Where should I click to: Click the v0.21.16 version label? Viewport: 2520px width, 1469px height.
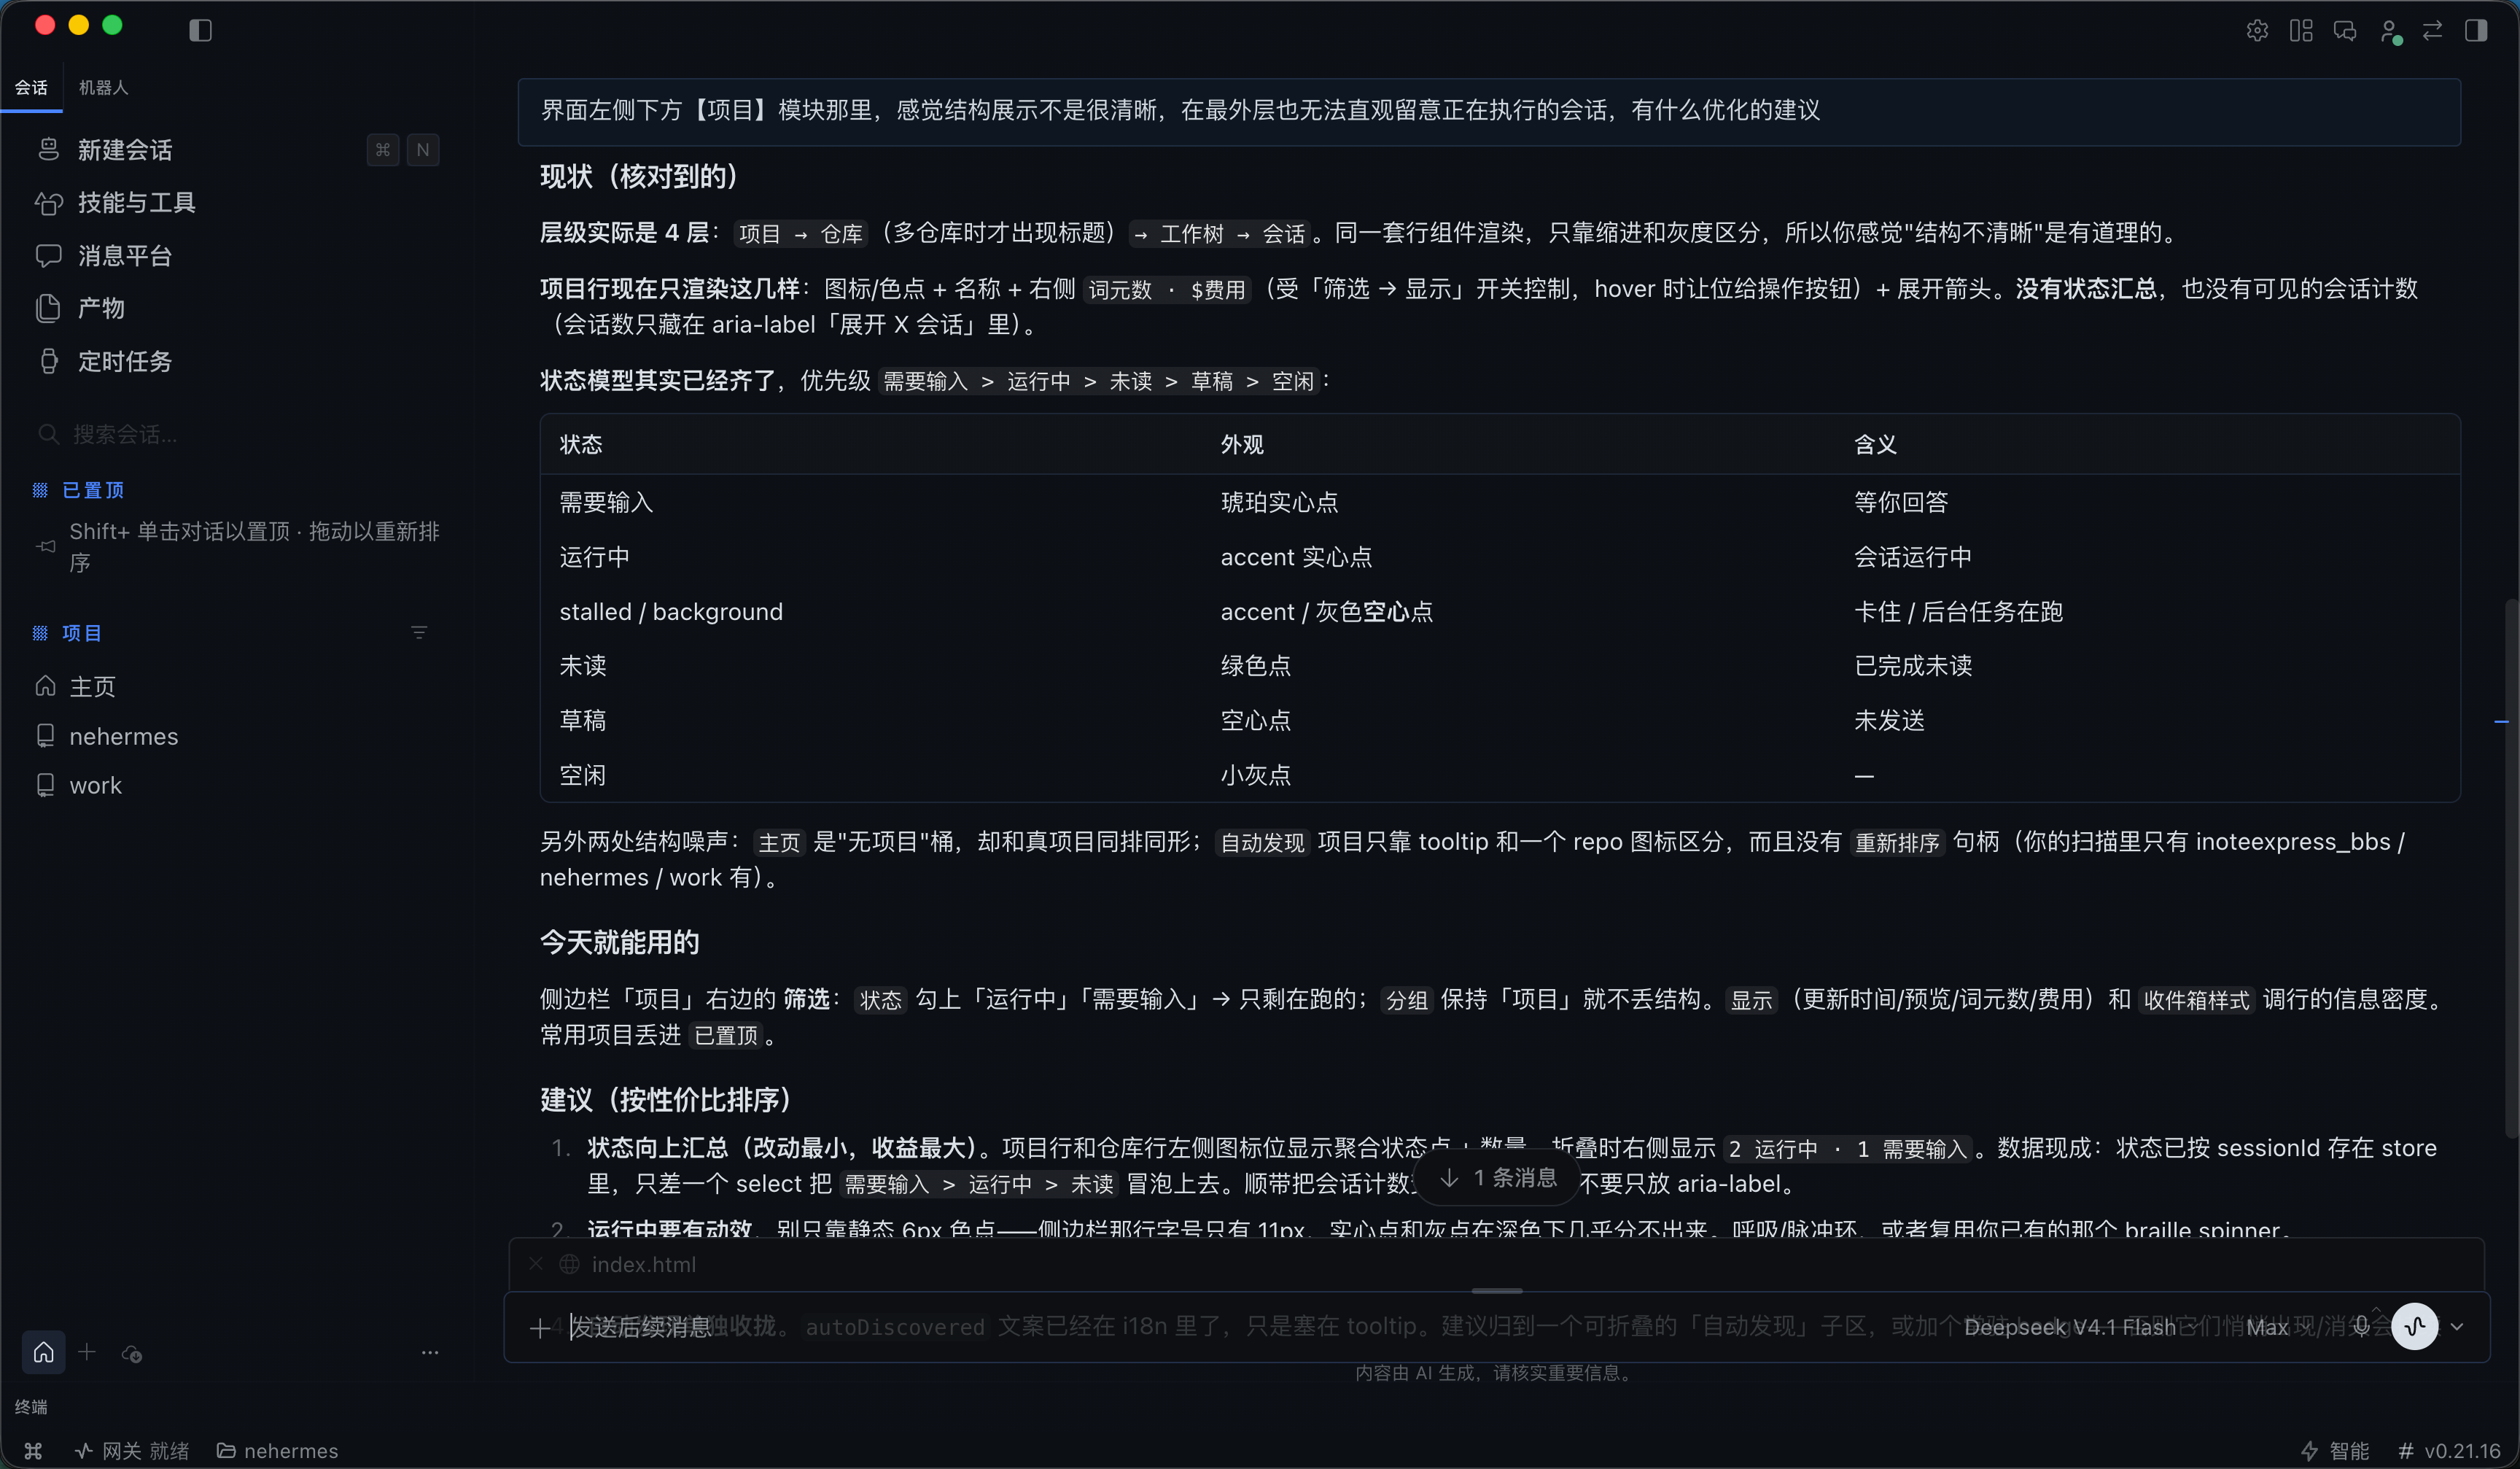[2449, 1451]
